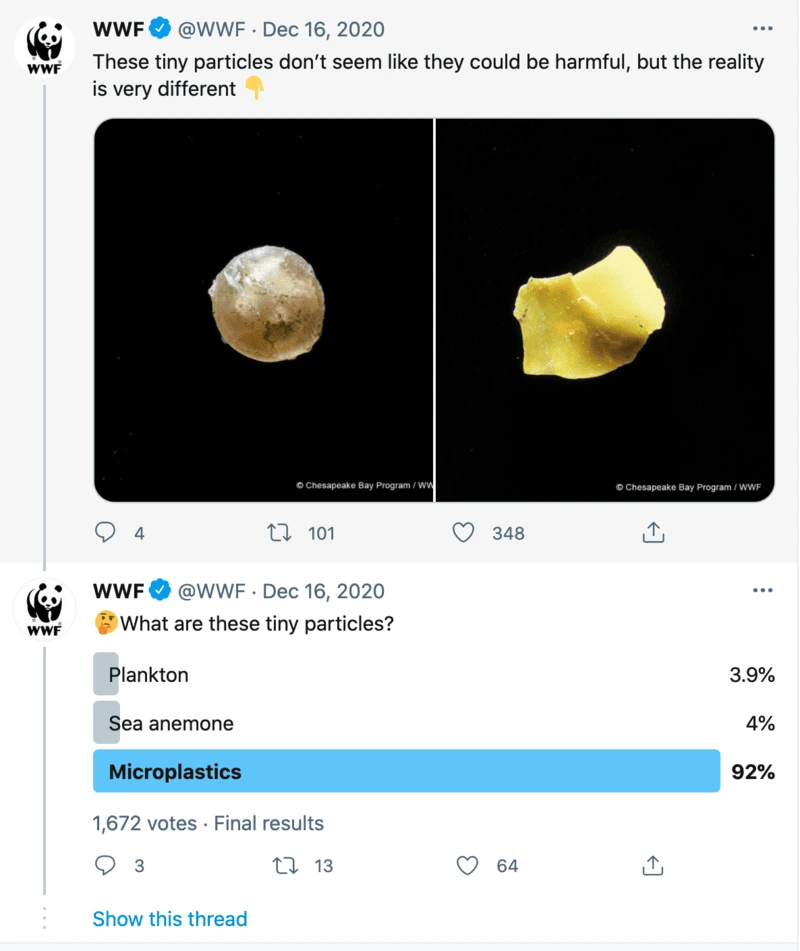Reply to the WWF microplastics tweet
Screen dimensions: 800x951
click(x=104, y=533)
